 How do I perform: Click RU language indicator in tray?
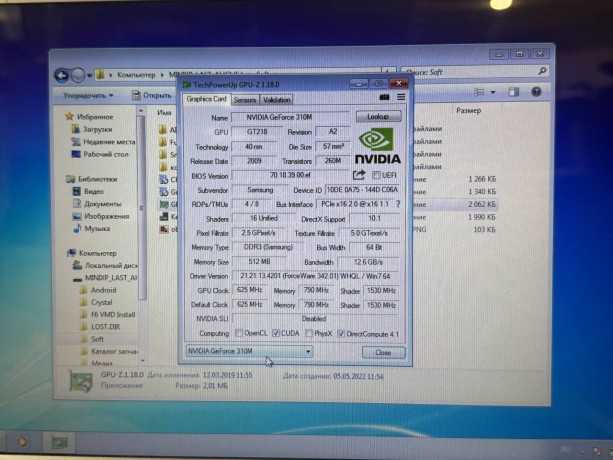[x=565, y=450]
